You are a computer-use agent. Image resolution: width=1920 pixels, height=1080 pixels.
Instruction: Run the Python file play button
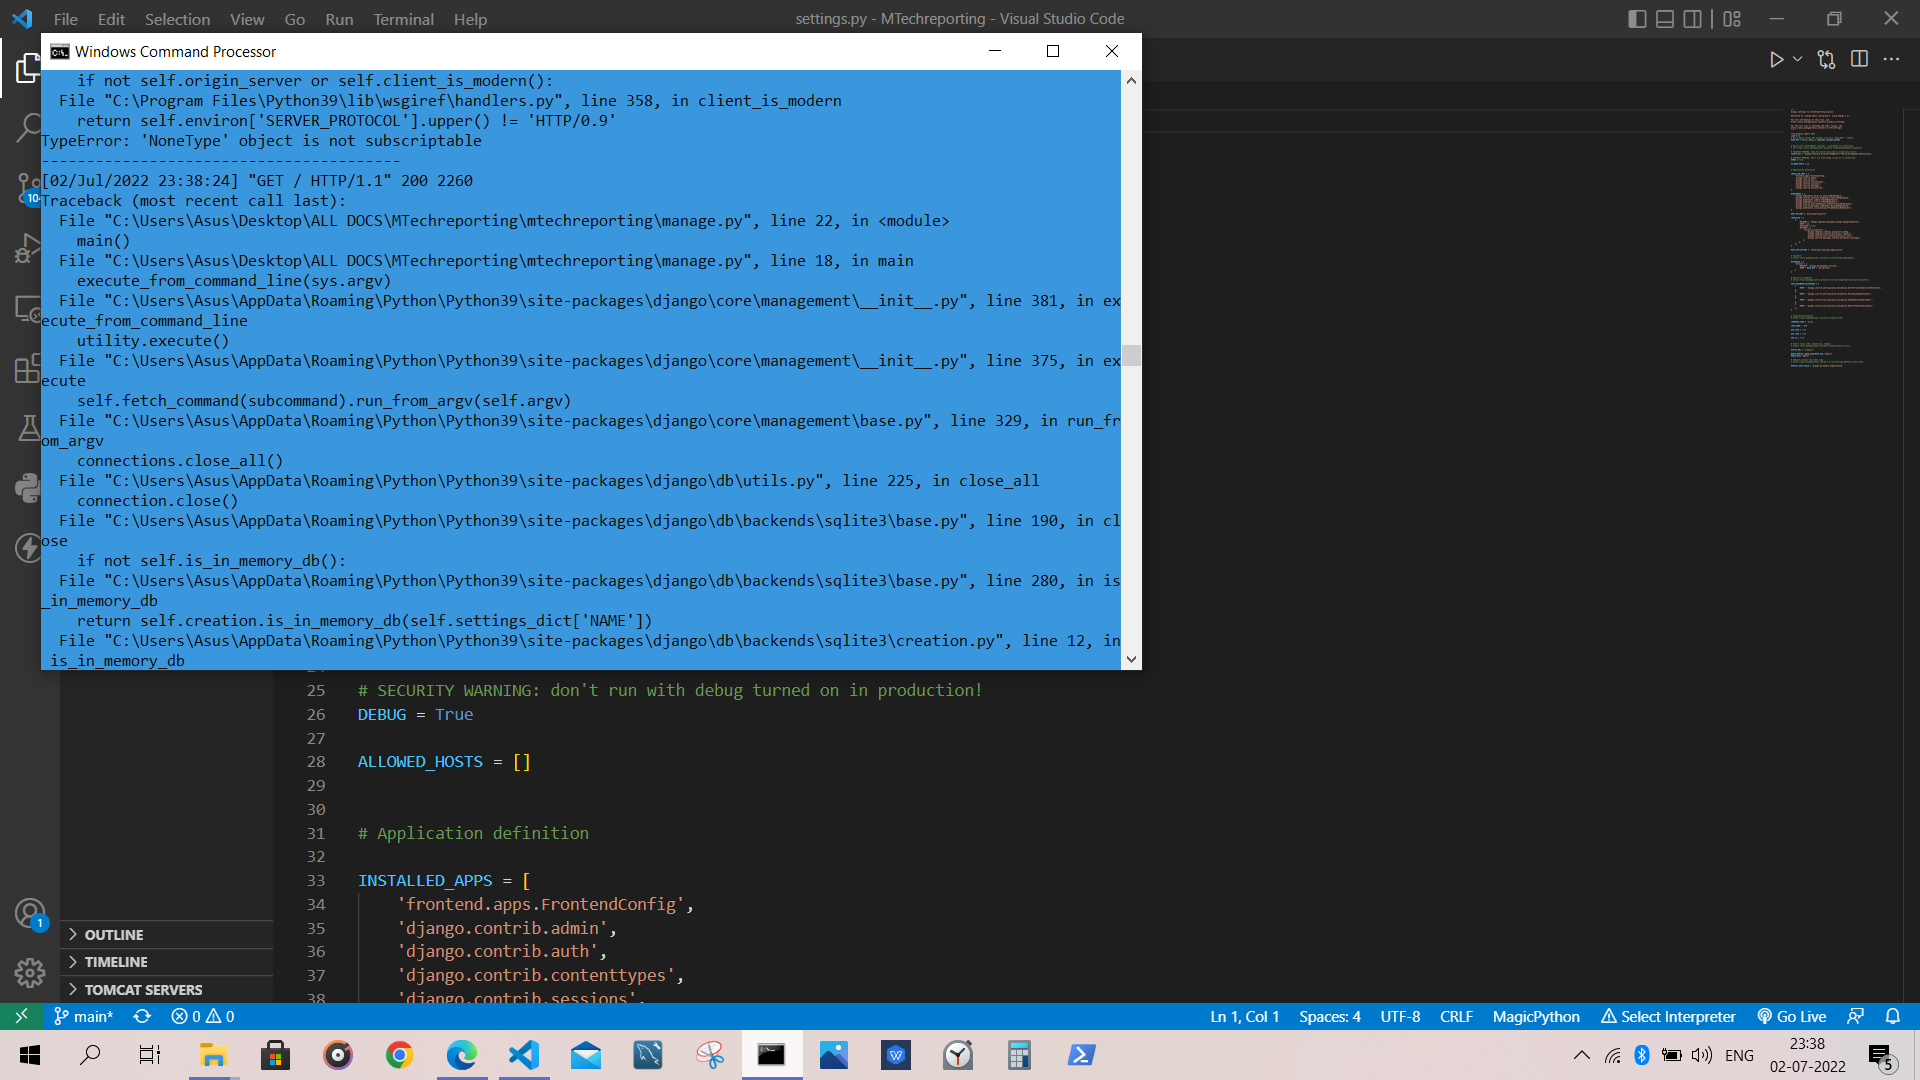(1776, 60)
